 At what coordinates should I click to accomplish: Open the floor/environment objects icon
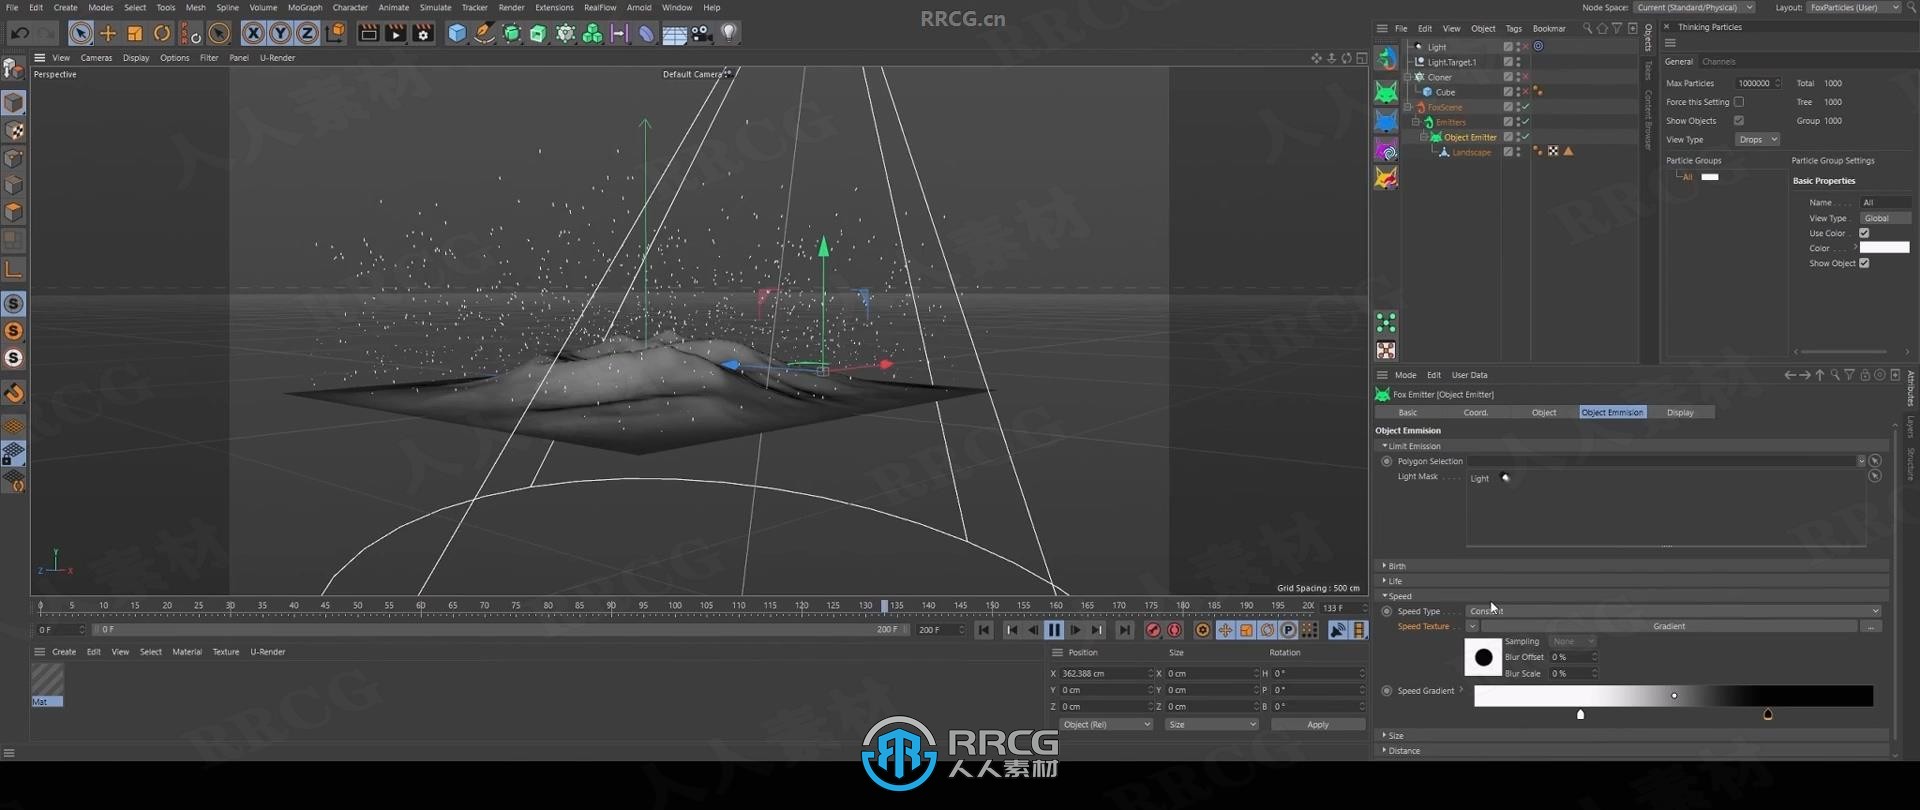(x=674, y=33)
